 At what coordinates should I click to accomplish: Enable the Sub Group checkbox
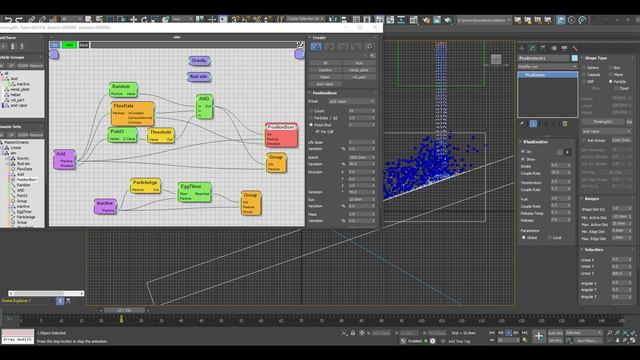584,140
